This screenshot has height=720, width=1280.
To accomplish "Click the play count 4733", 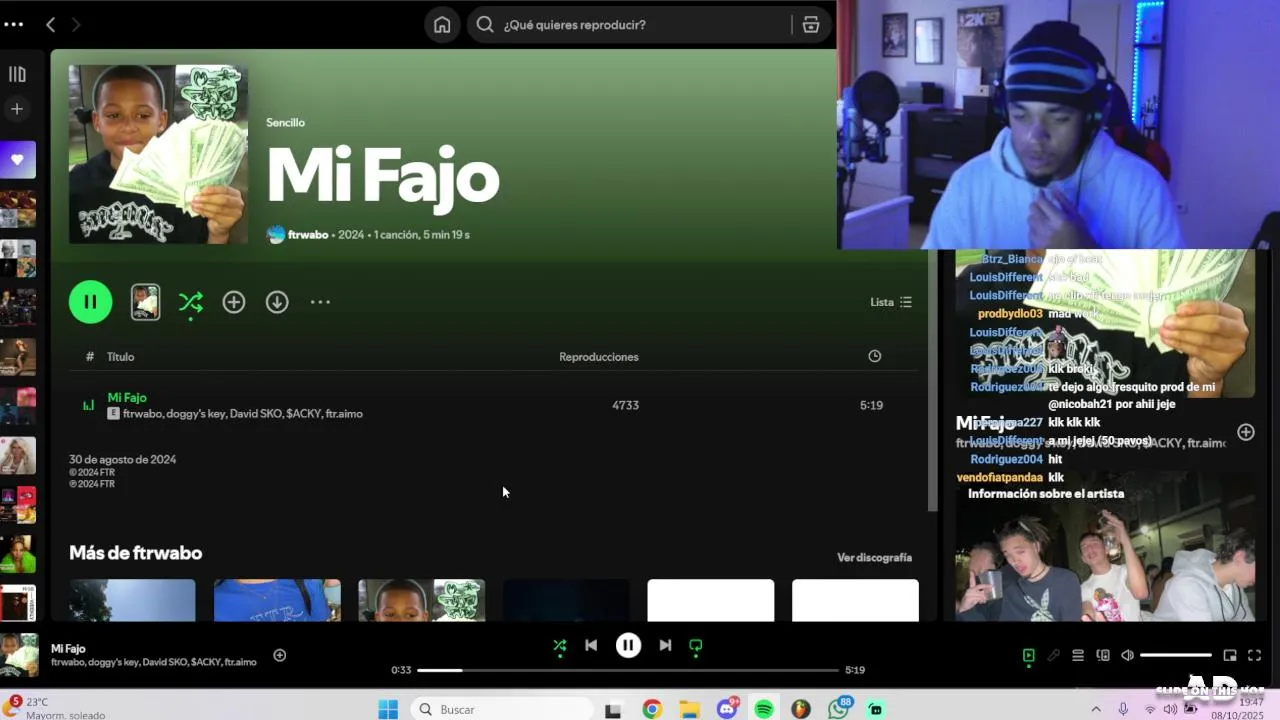I will pos(625,405).
